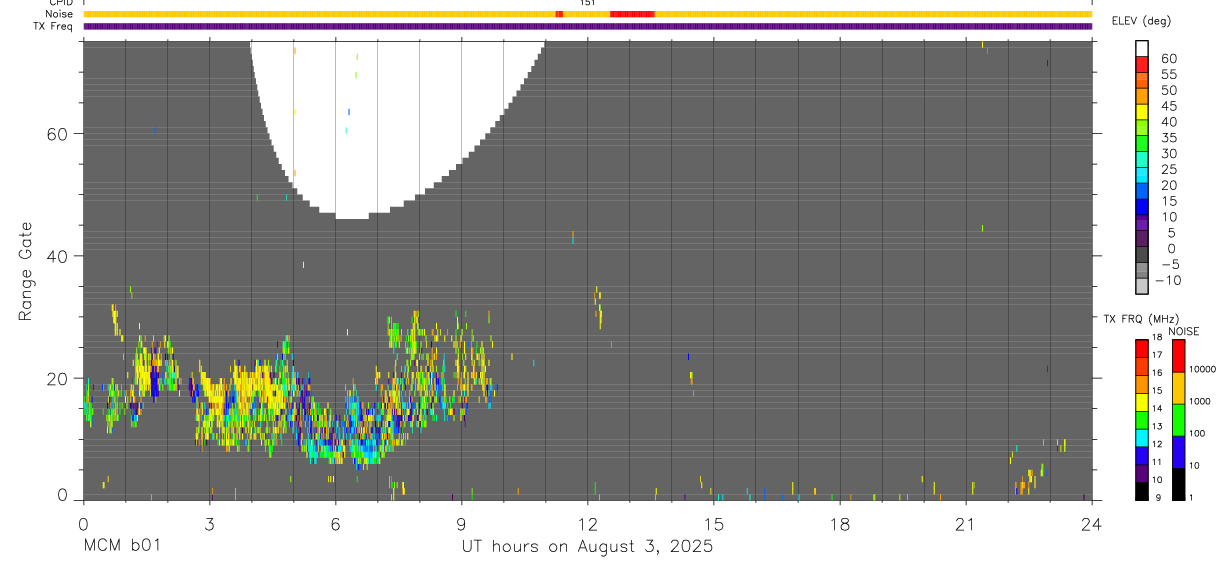This screenshot has width=1228, height=567.
Task: Click the 'NOISE' legend title
Action: (x=1184, y=331)
